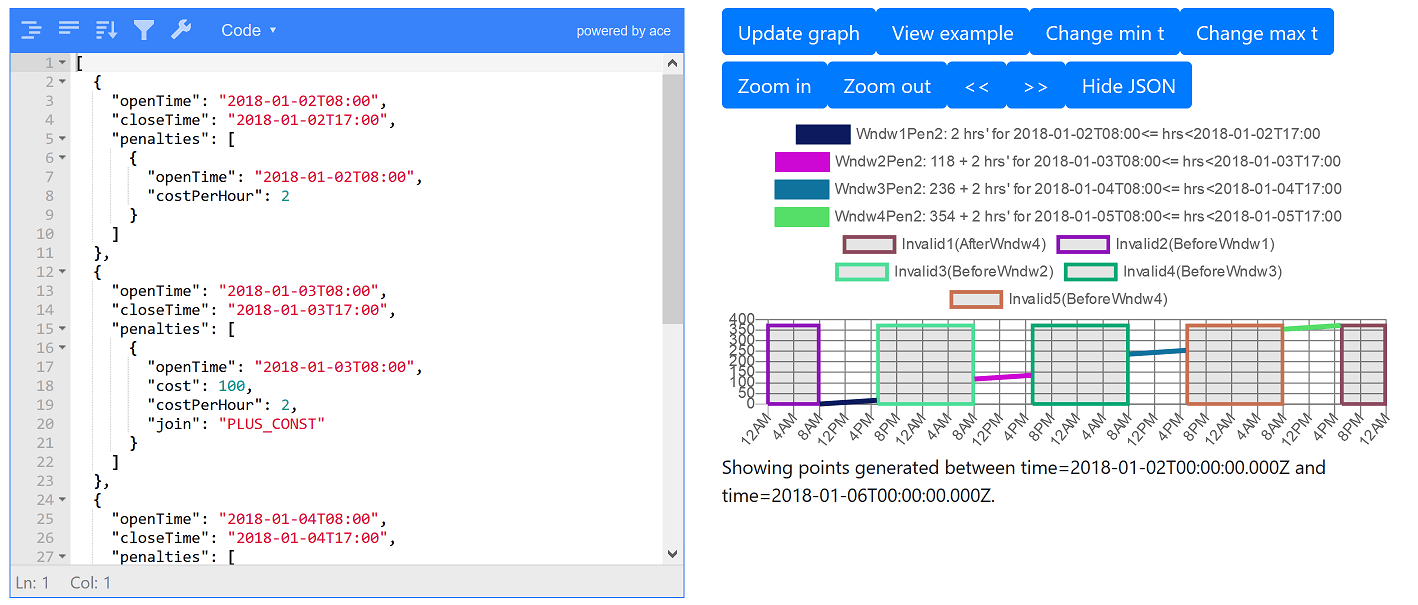Click Change min t button

[x=1104, y=33]
